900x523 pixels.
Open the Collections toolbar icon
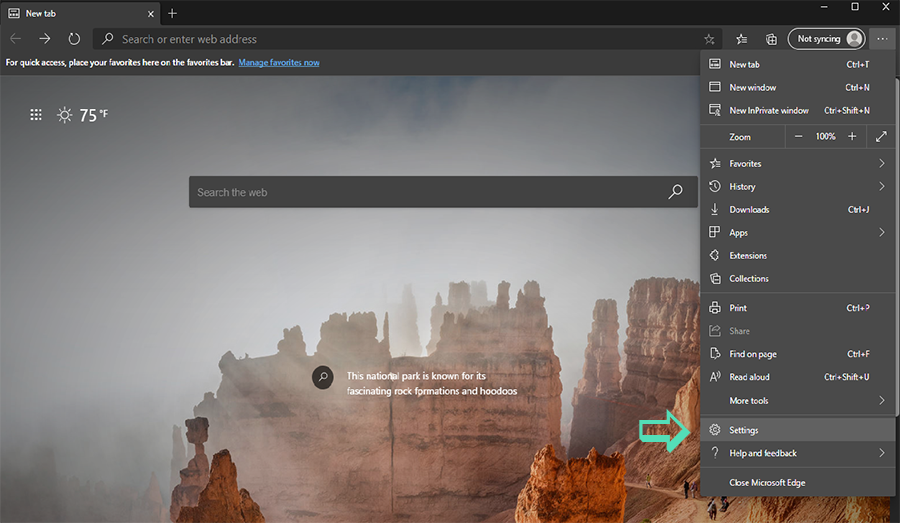(771, 39)
